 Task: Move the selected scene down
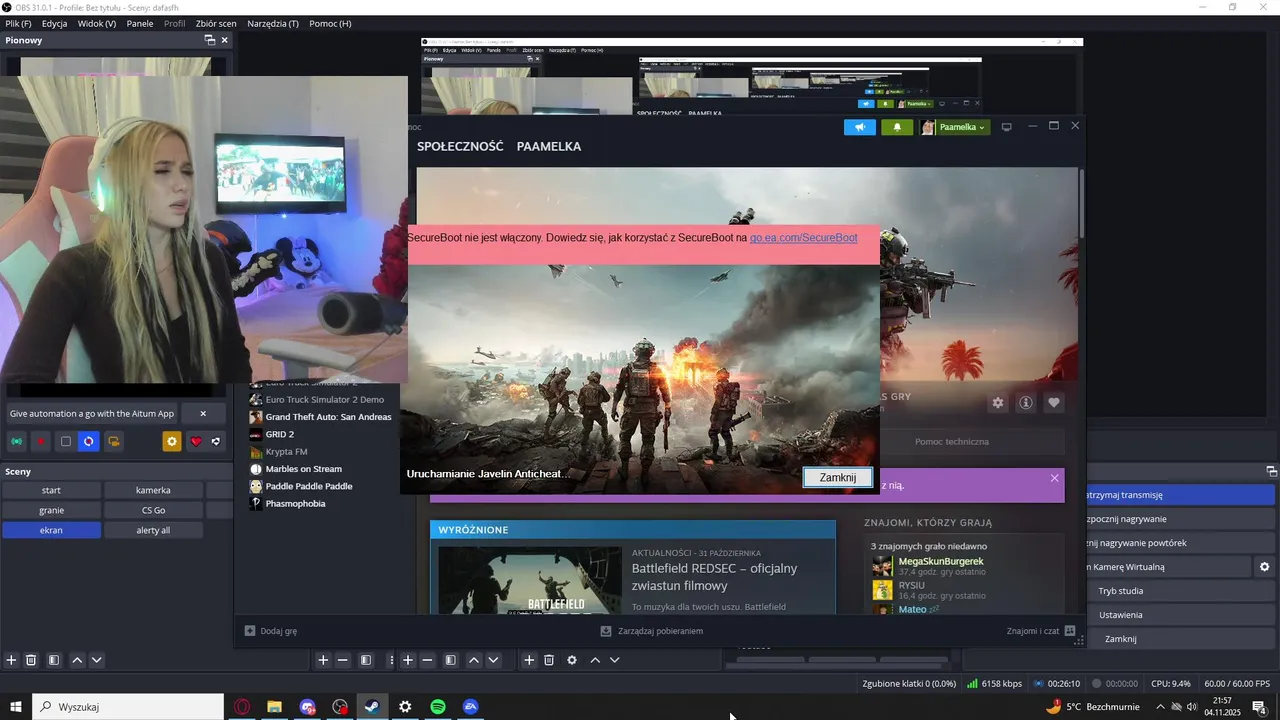[96, 660]
